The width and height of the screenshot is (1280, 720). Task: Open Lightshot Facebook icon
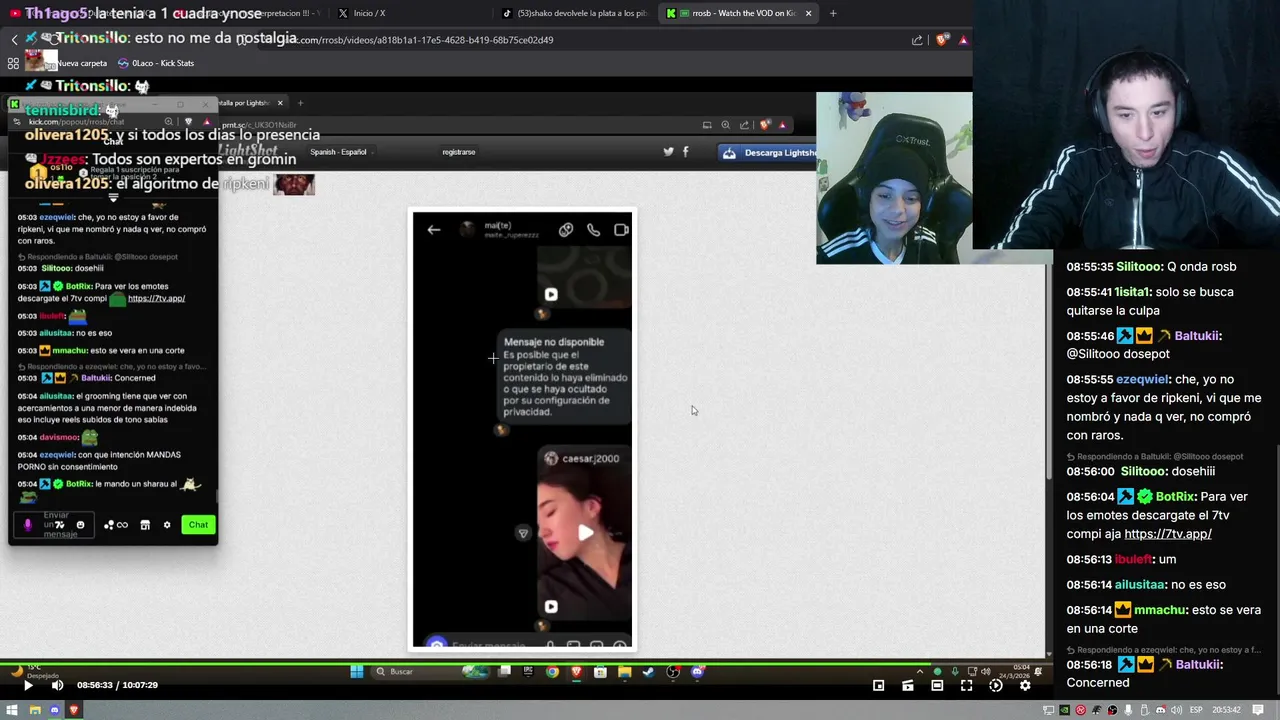[x=685, y=152]
